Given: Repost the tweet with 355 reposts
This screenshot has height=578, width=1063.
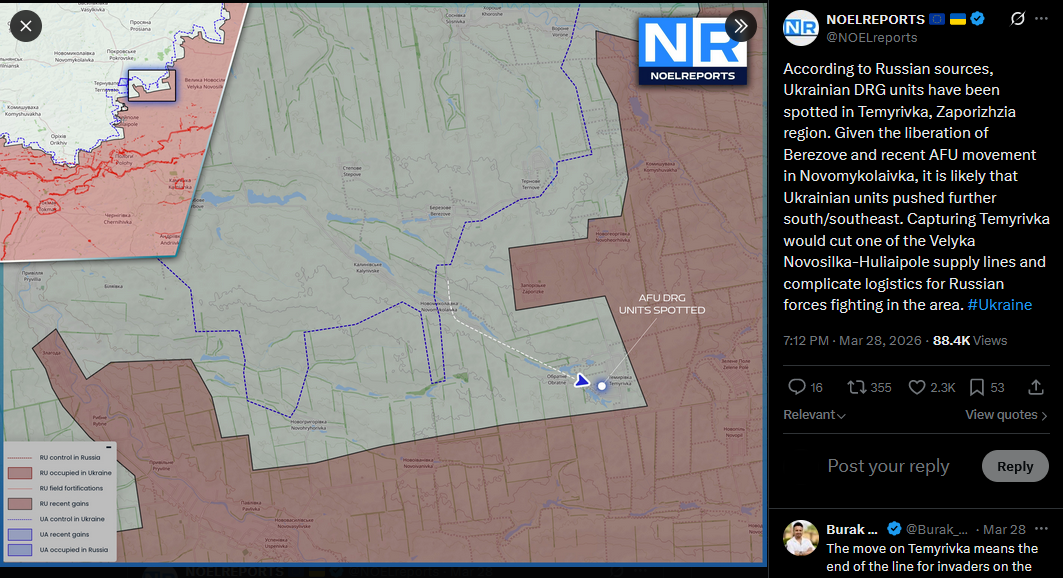Looking at the screenshot, I should tap(869, 388).
